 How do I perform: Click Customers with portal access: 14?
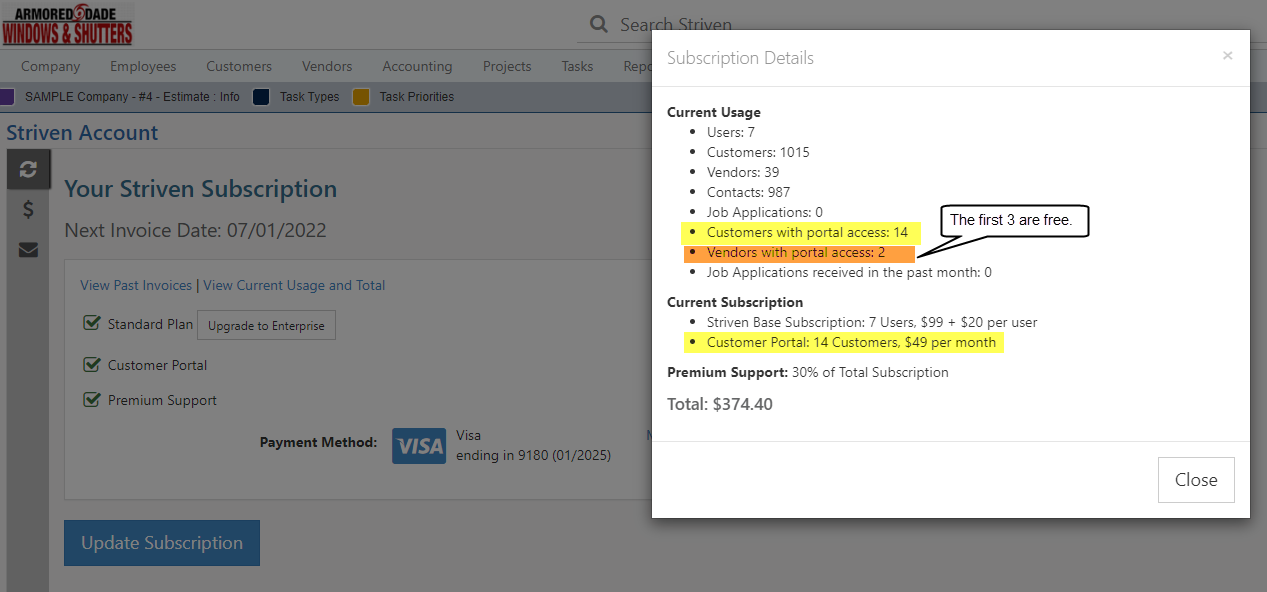(x=807, y=232)
